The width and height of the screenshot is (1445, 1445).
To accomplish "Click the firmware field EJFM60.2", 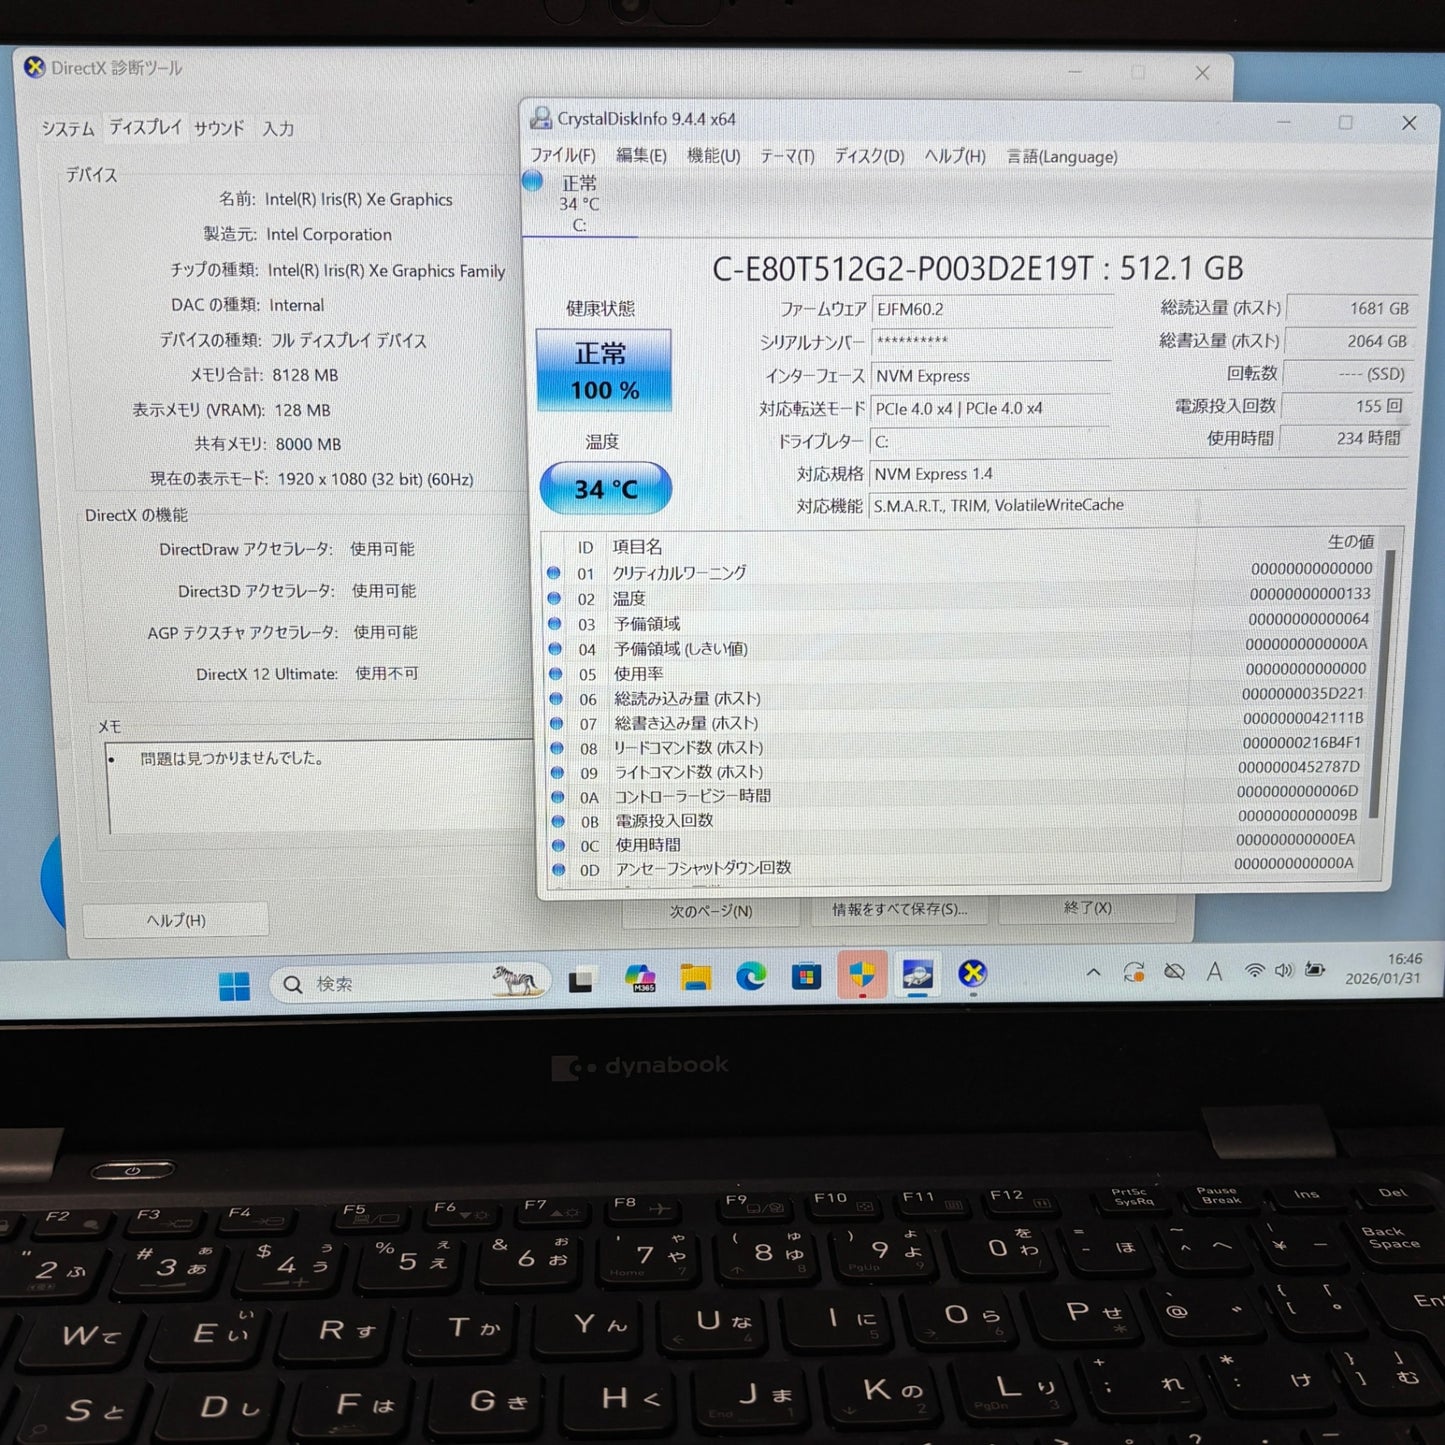I will [x=991, y=309].
